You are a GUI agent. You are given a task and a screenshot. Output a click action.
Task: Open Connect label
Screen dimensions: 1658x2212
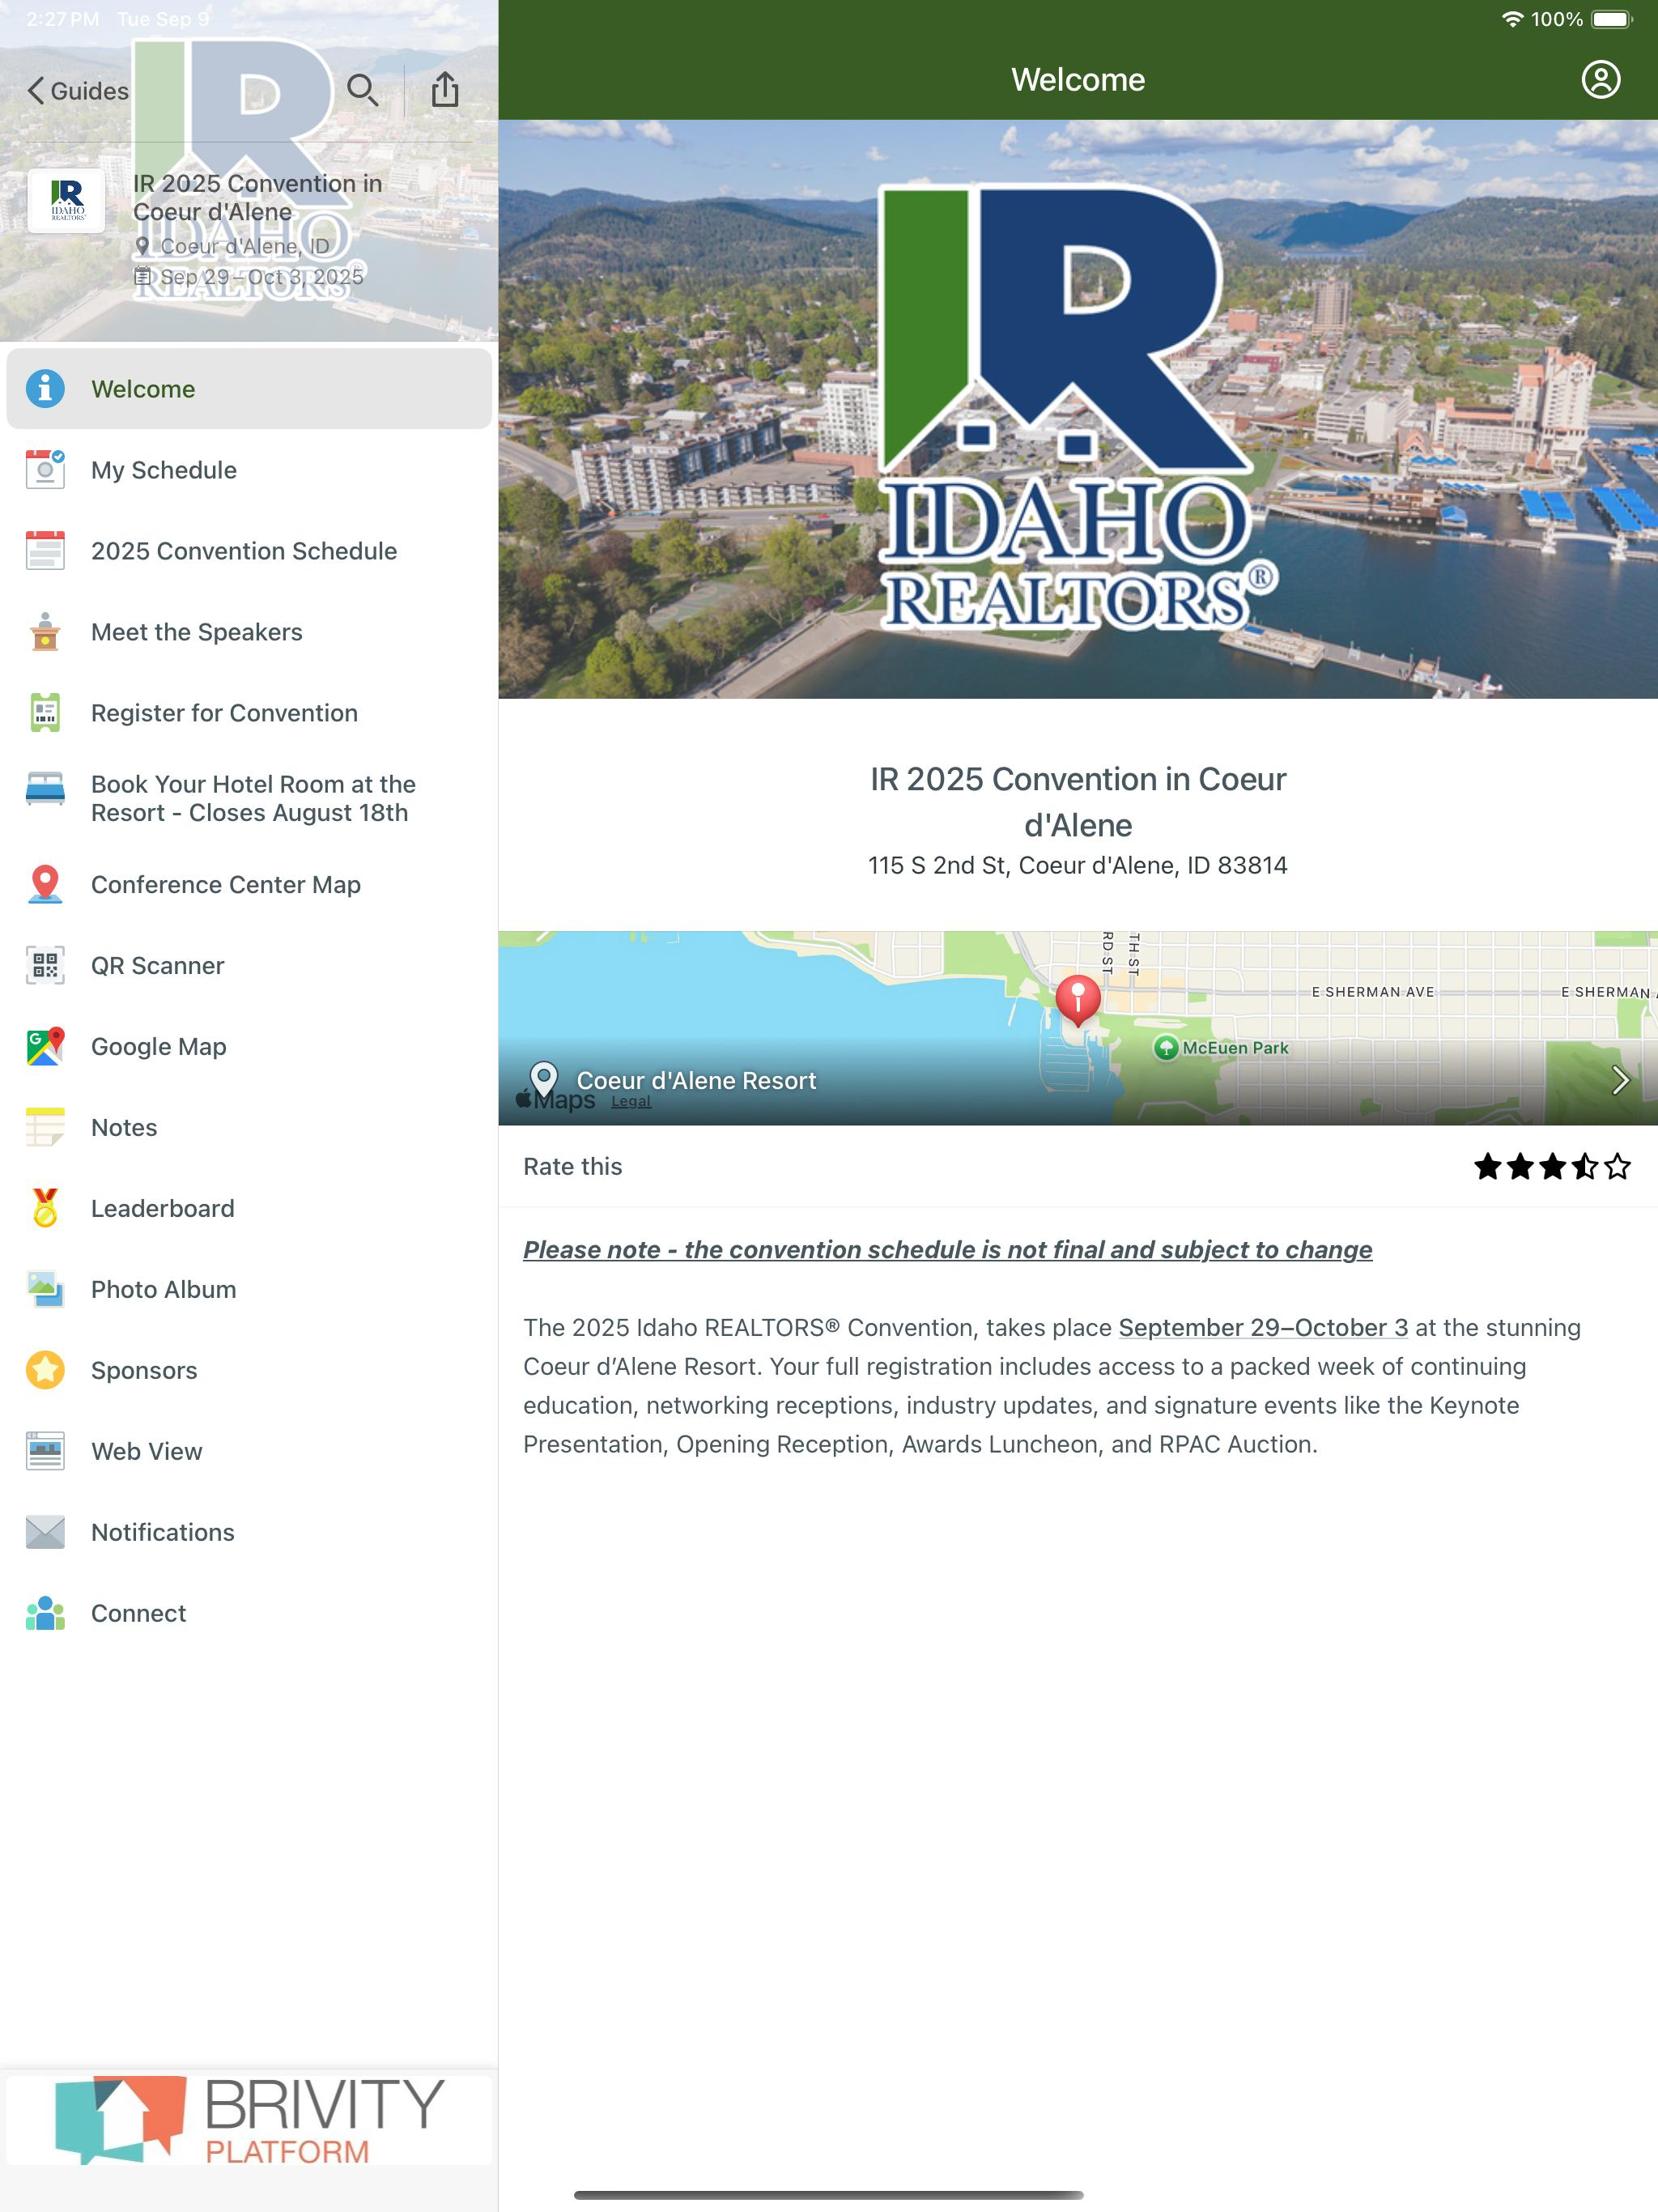(x=139, y=1613)
